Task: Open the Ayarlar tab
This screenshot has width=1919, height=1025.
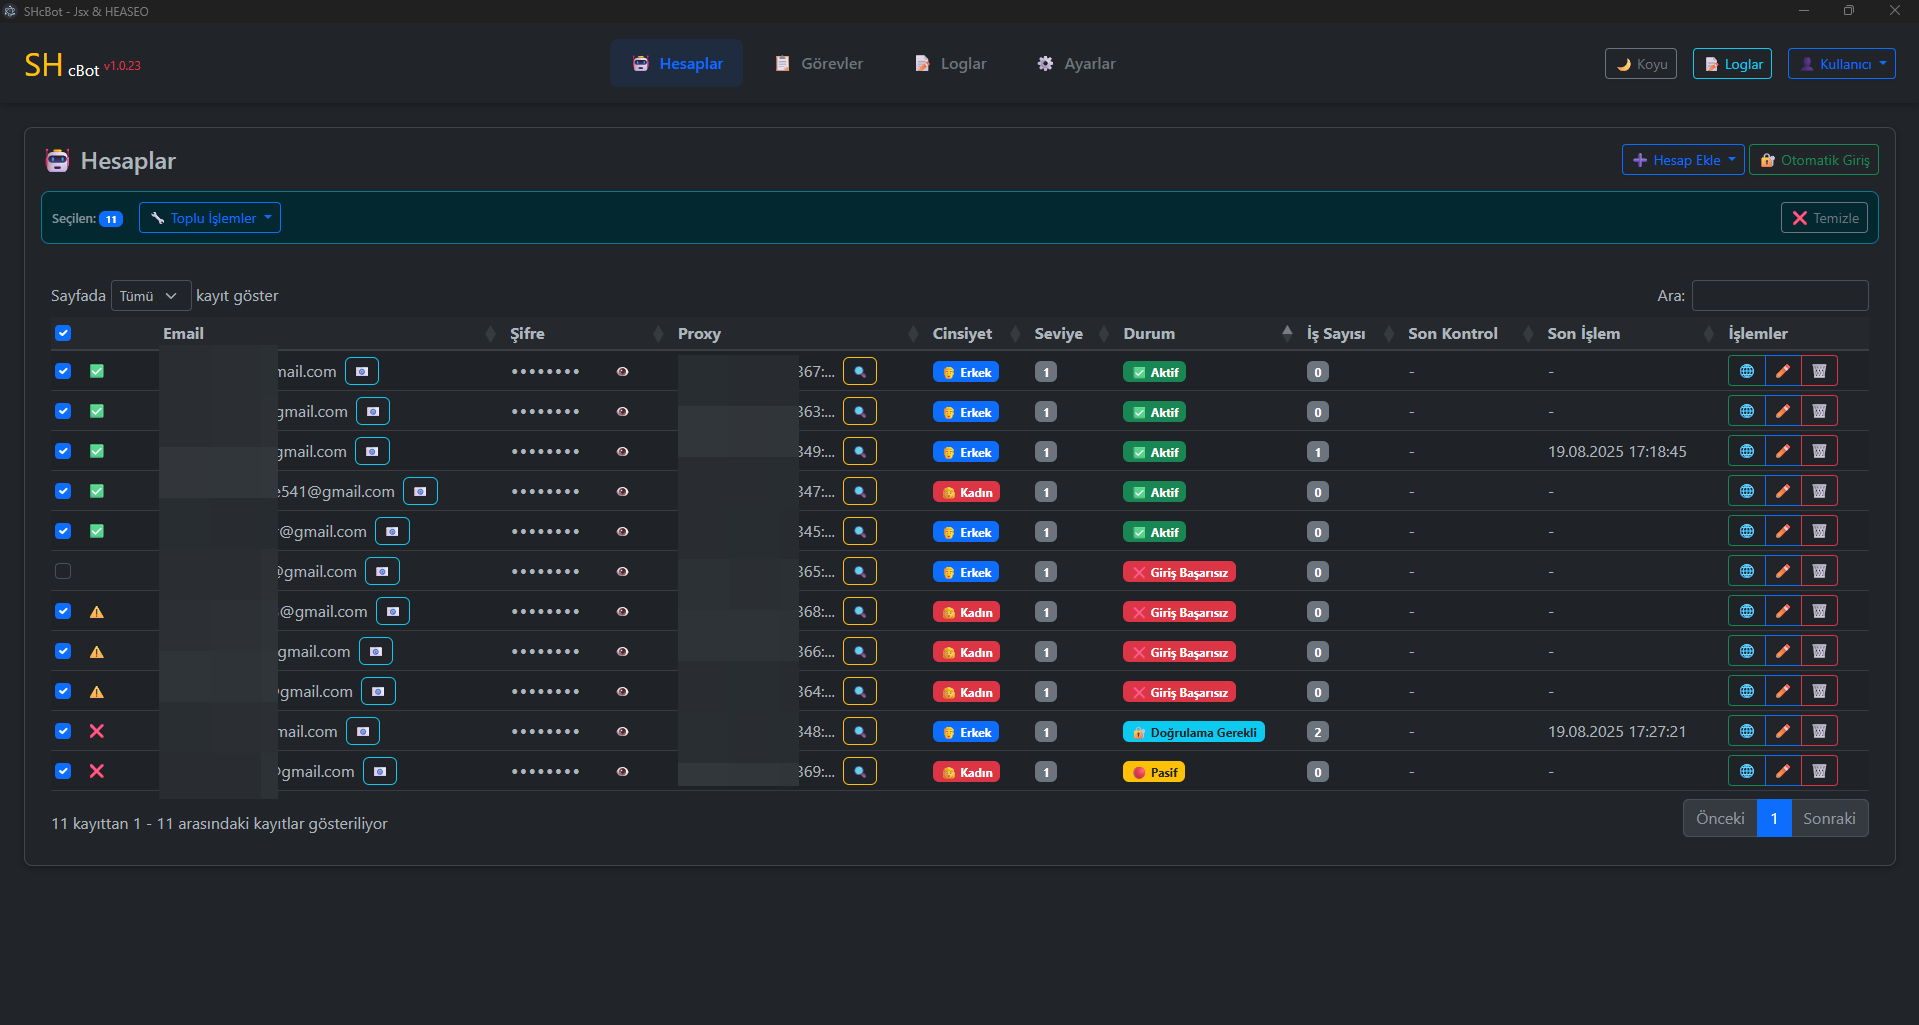Action: (x=1076, y=63)
